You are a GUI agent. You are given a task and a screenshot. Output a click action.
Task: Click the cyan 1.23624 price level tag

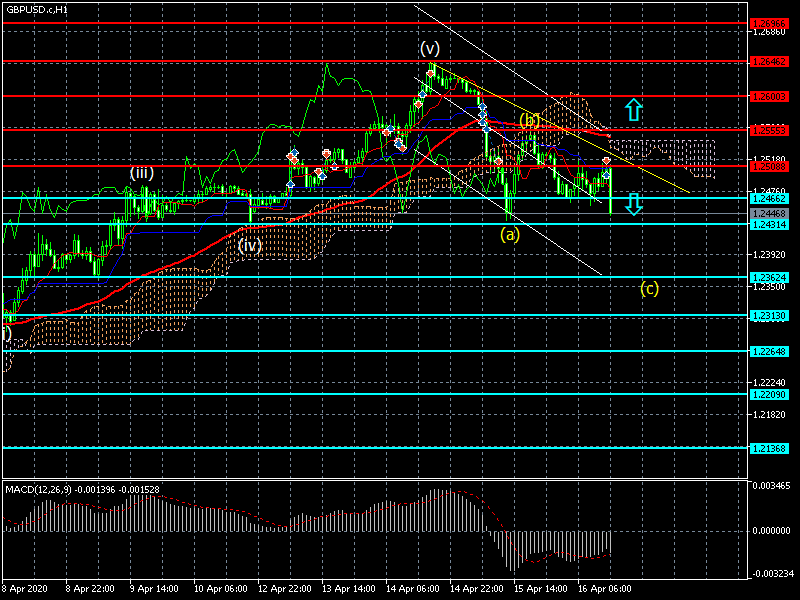(769, 278)
